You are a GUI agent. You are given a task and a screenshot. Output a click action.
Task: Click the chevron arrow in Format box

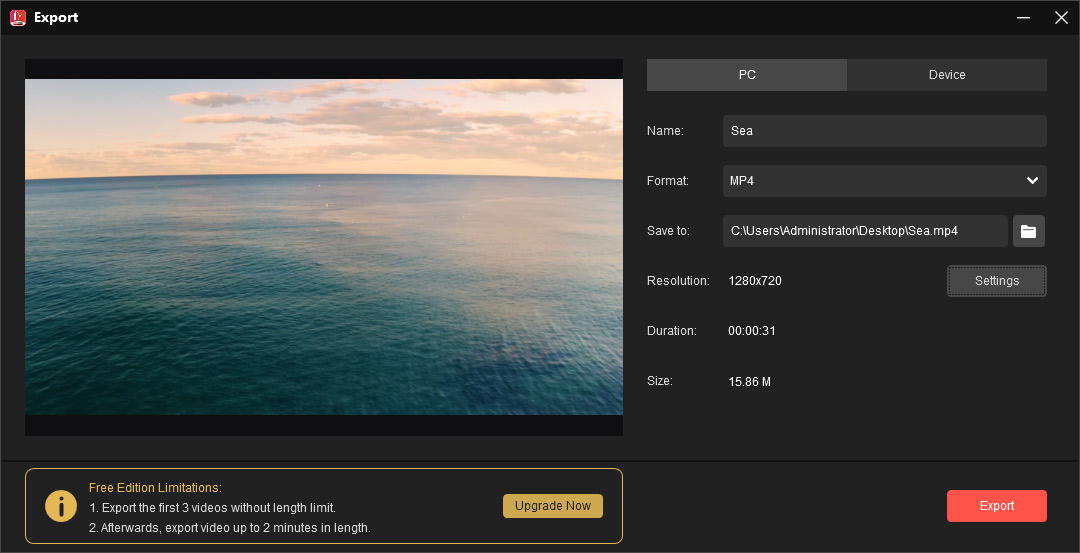1032,181
